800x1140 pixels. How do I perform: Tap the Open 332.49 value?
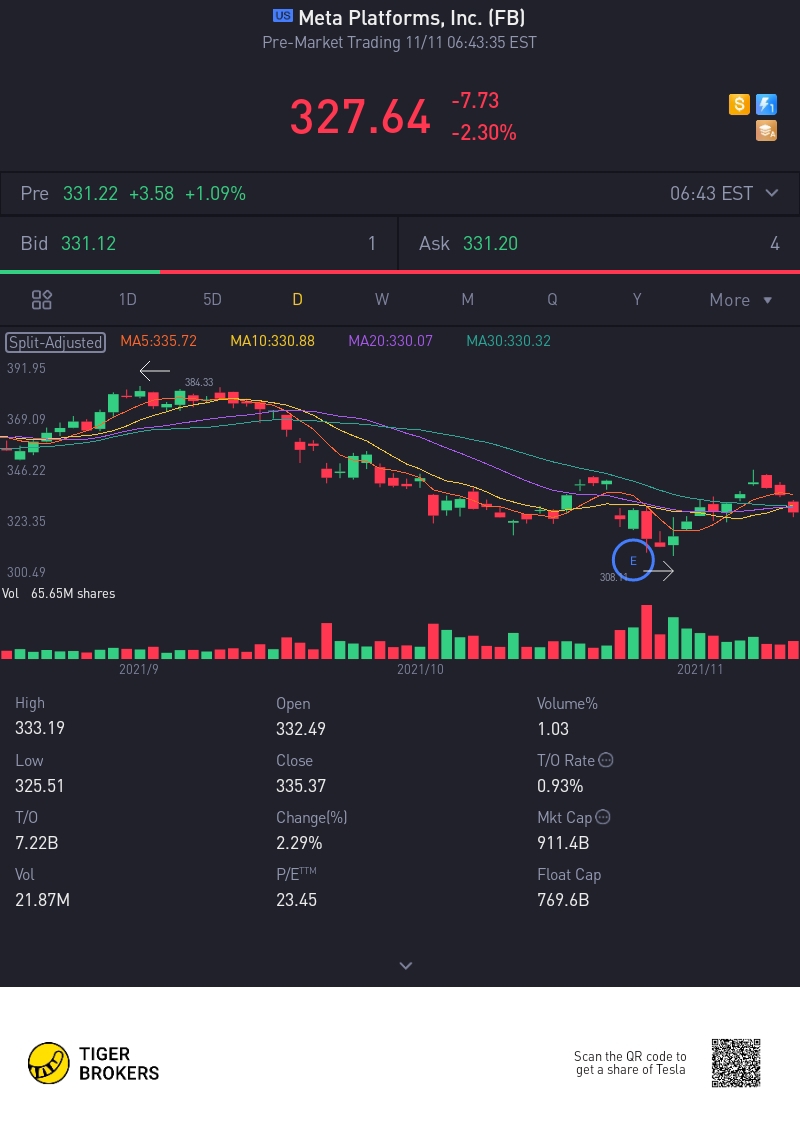(x=300, y=728)
